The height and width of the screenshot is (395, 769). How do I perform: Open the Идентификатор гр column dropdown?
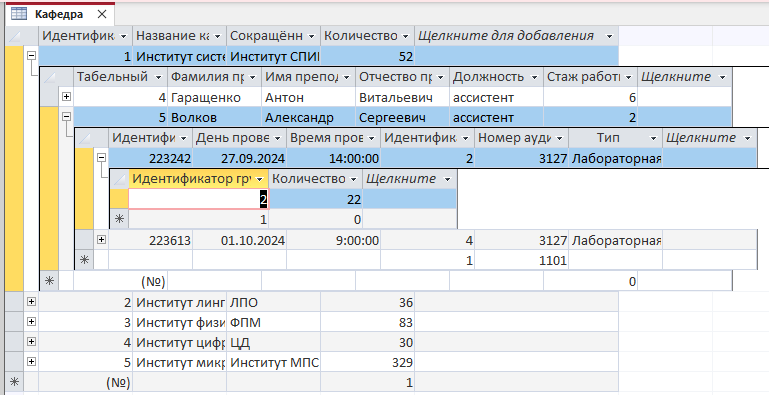260,179
